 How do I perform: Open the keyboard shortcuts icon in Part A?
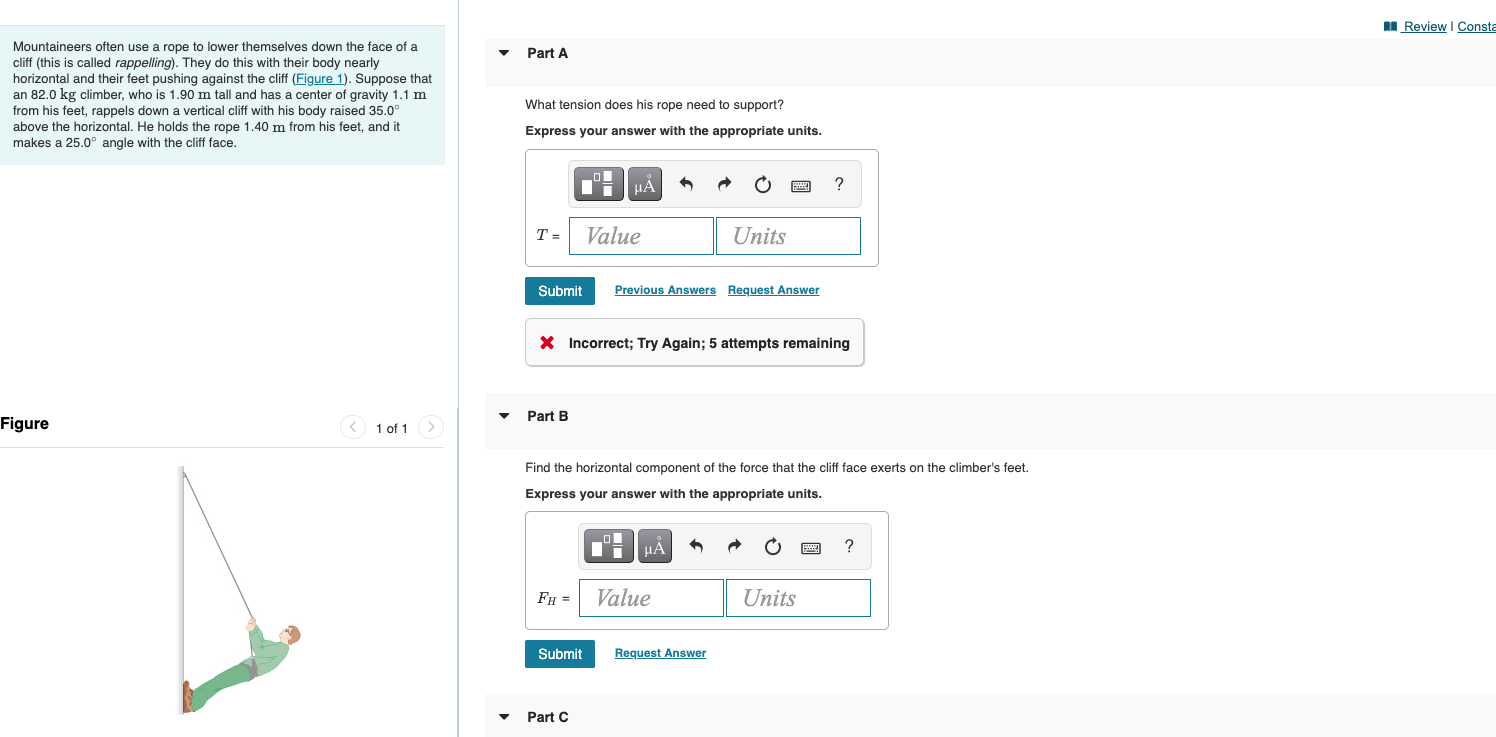click(800, 184)
